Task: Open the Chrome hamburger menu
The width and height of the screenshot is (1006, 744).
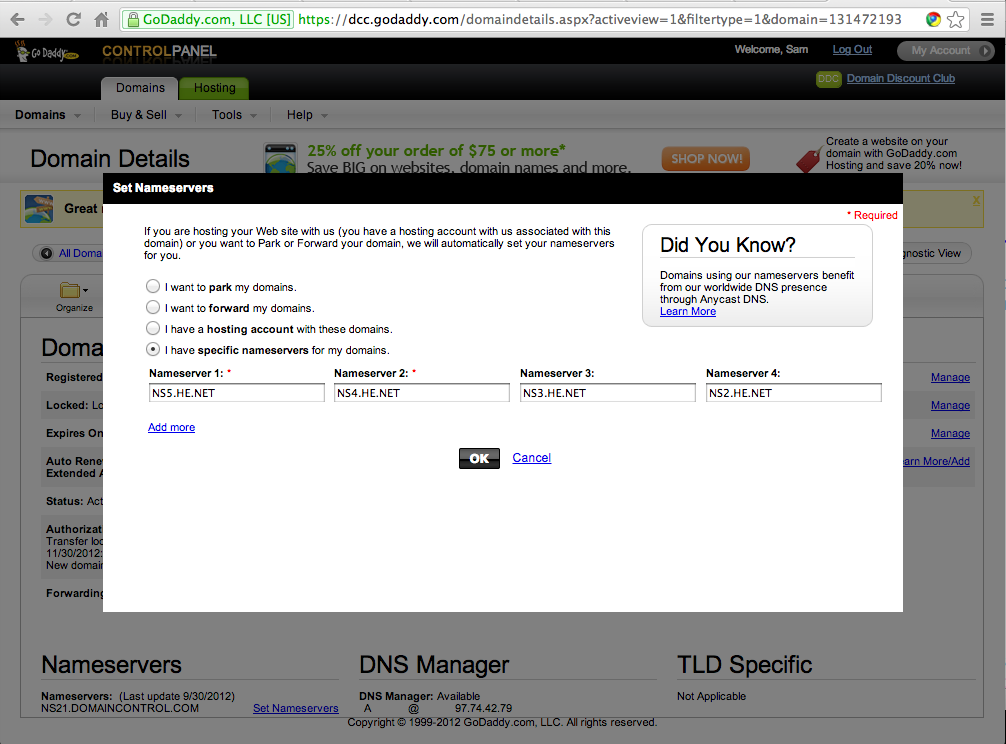Action: [988, 20]
